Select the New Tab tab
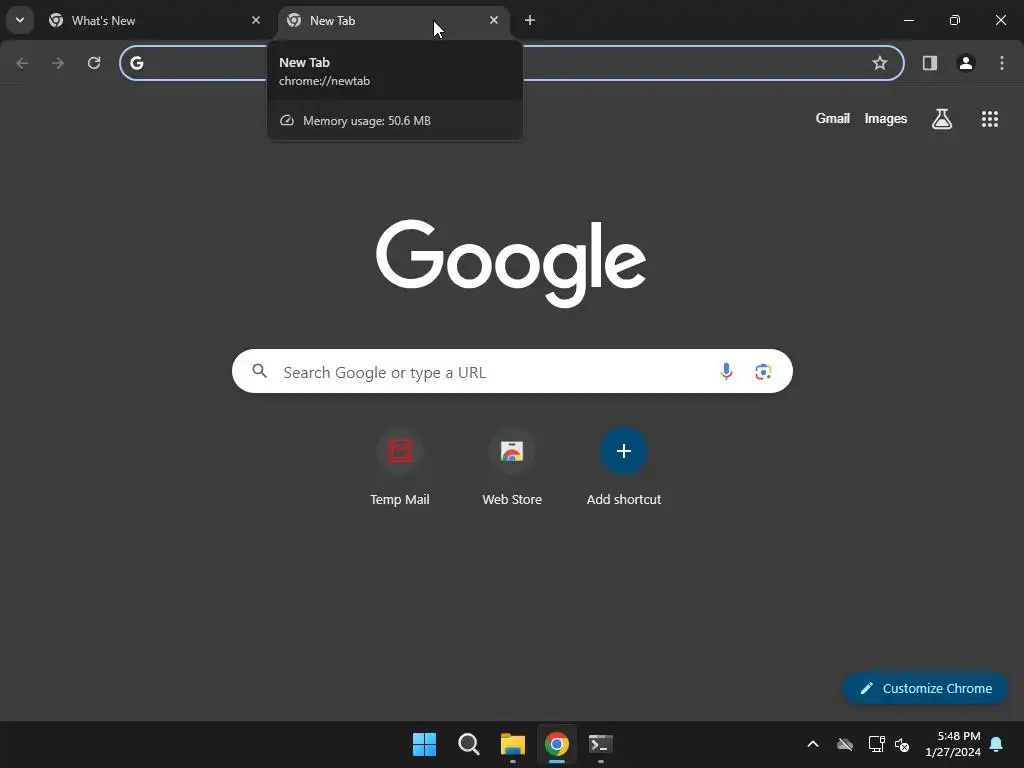 394,20
